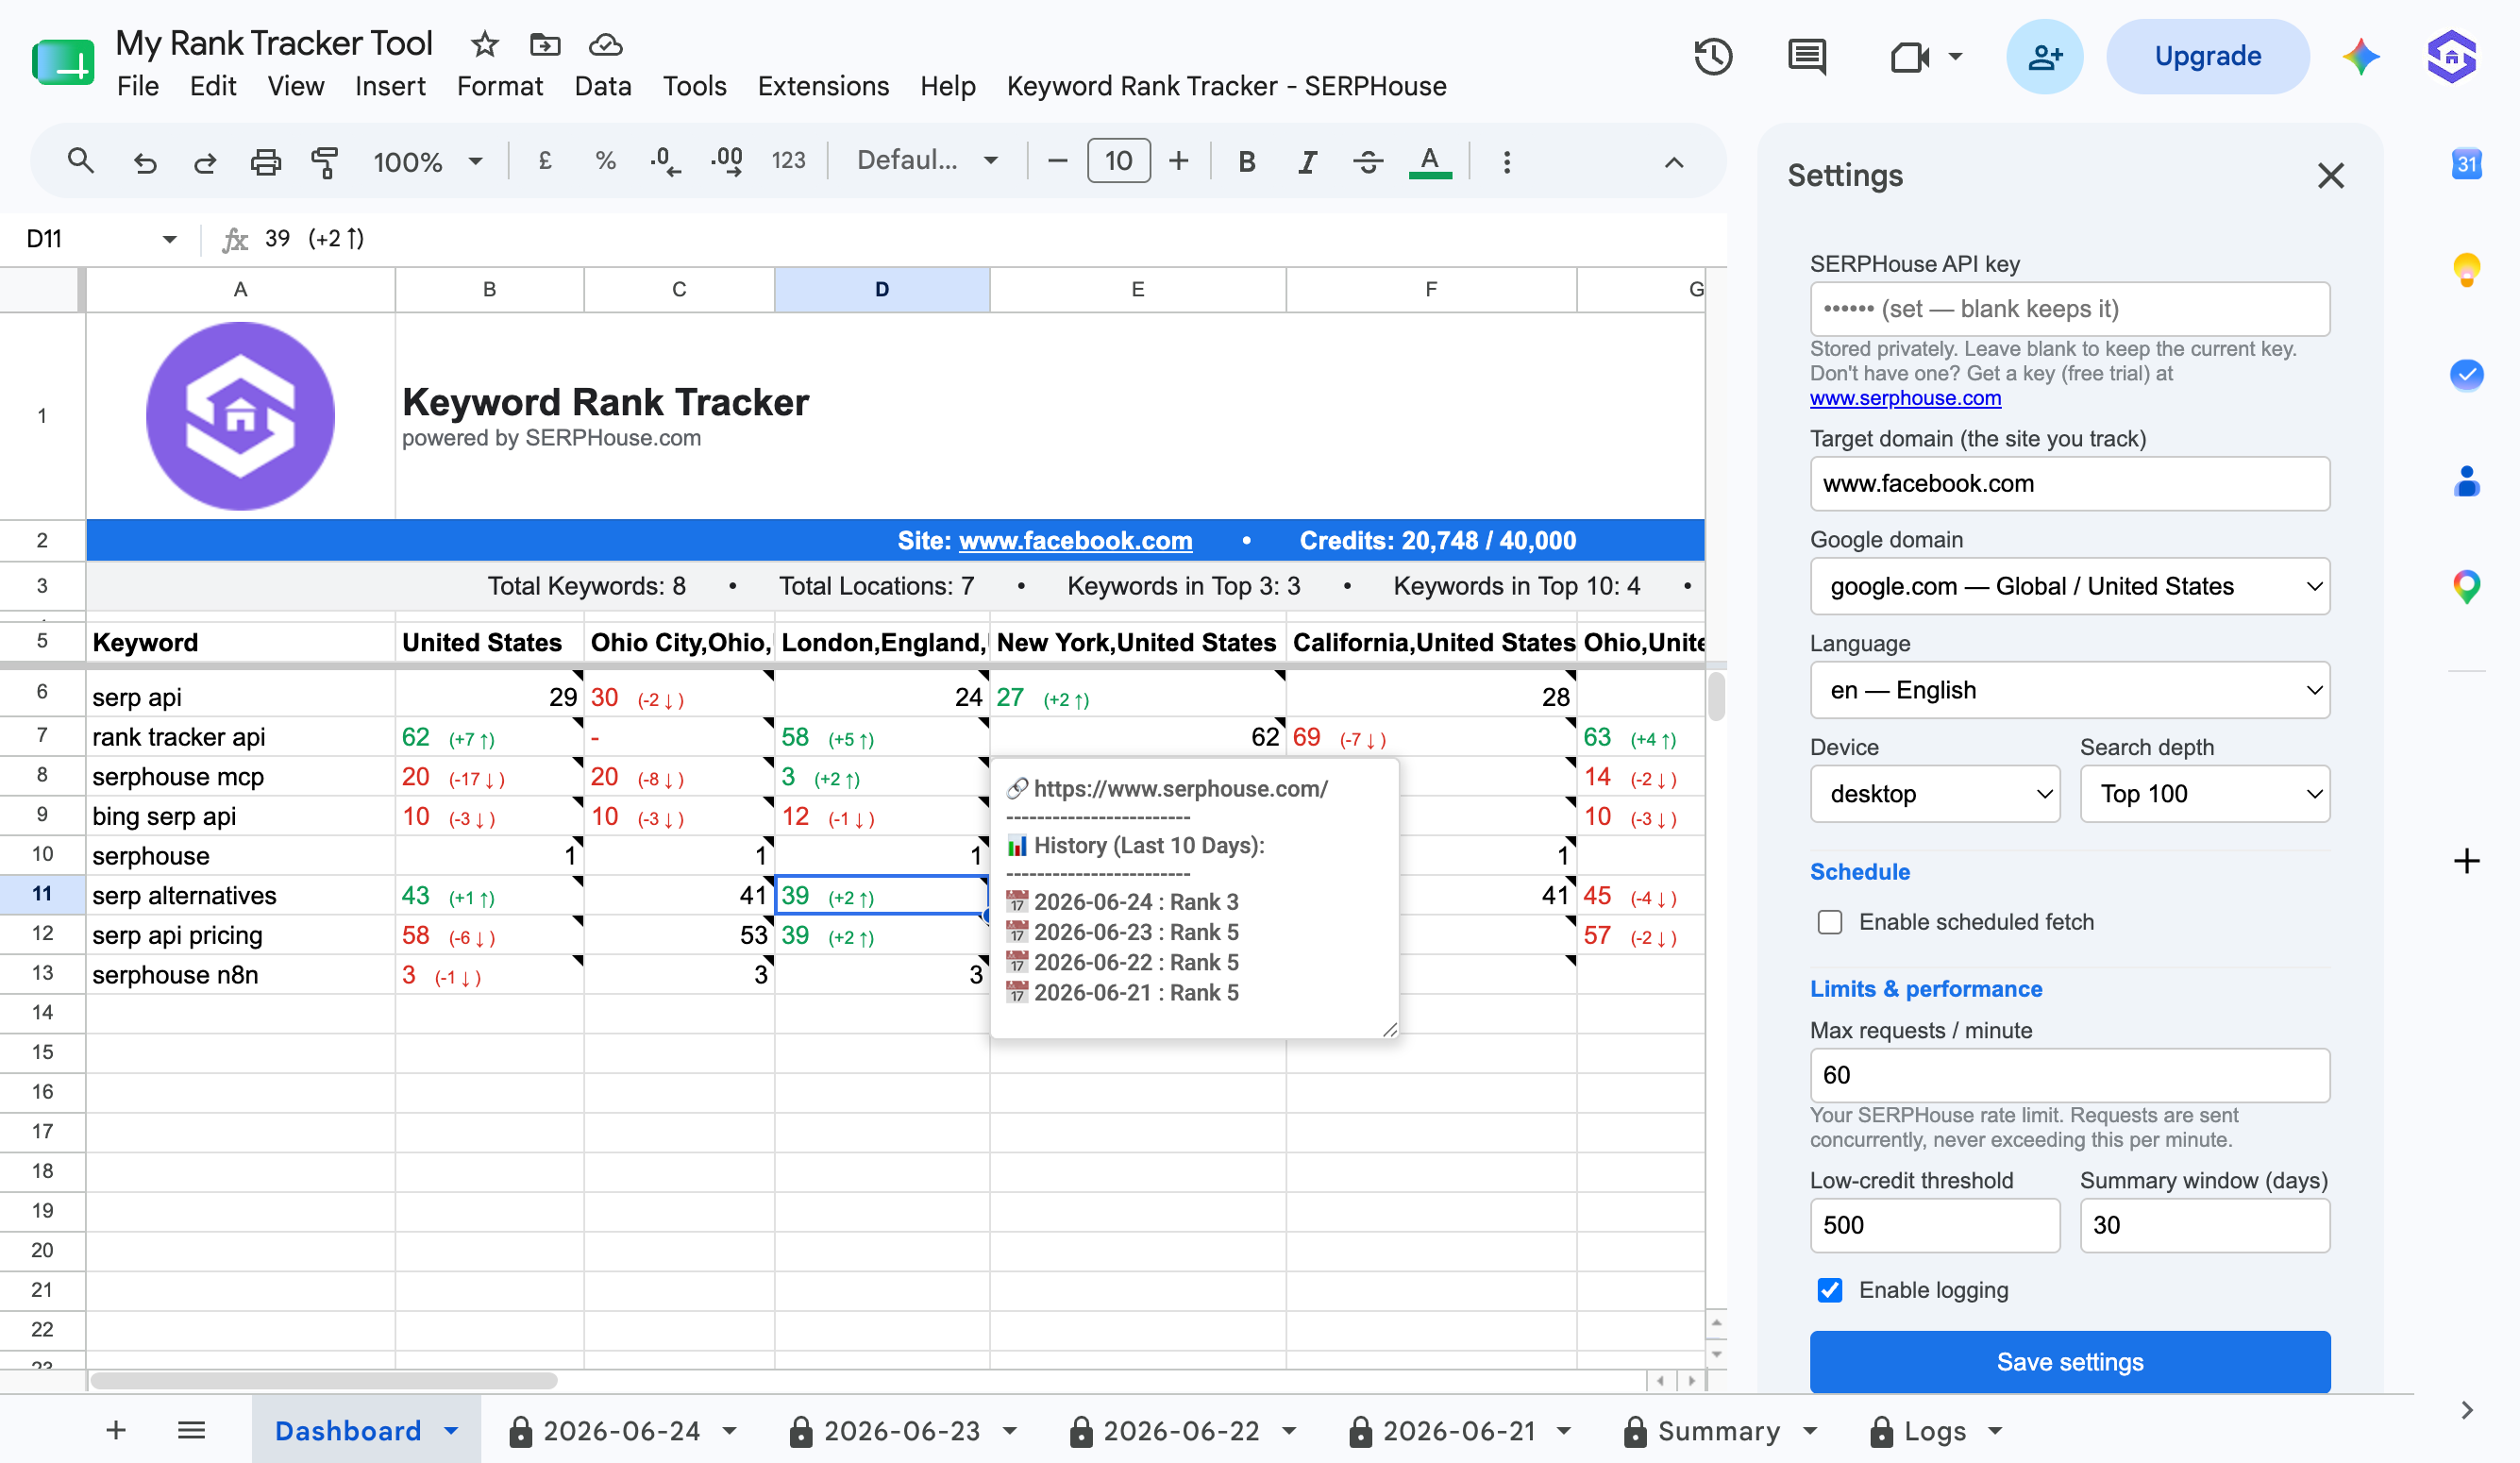
Task: Open the Google domain dropdown
Action: click(x=2069, y=586)
